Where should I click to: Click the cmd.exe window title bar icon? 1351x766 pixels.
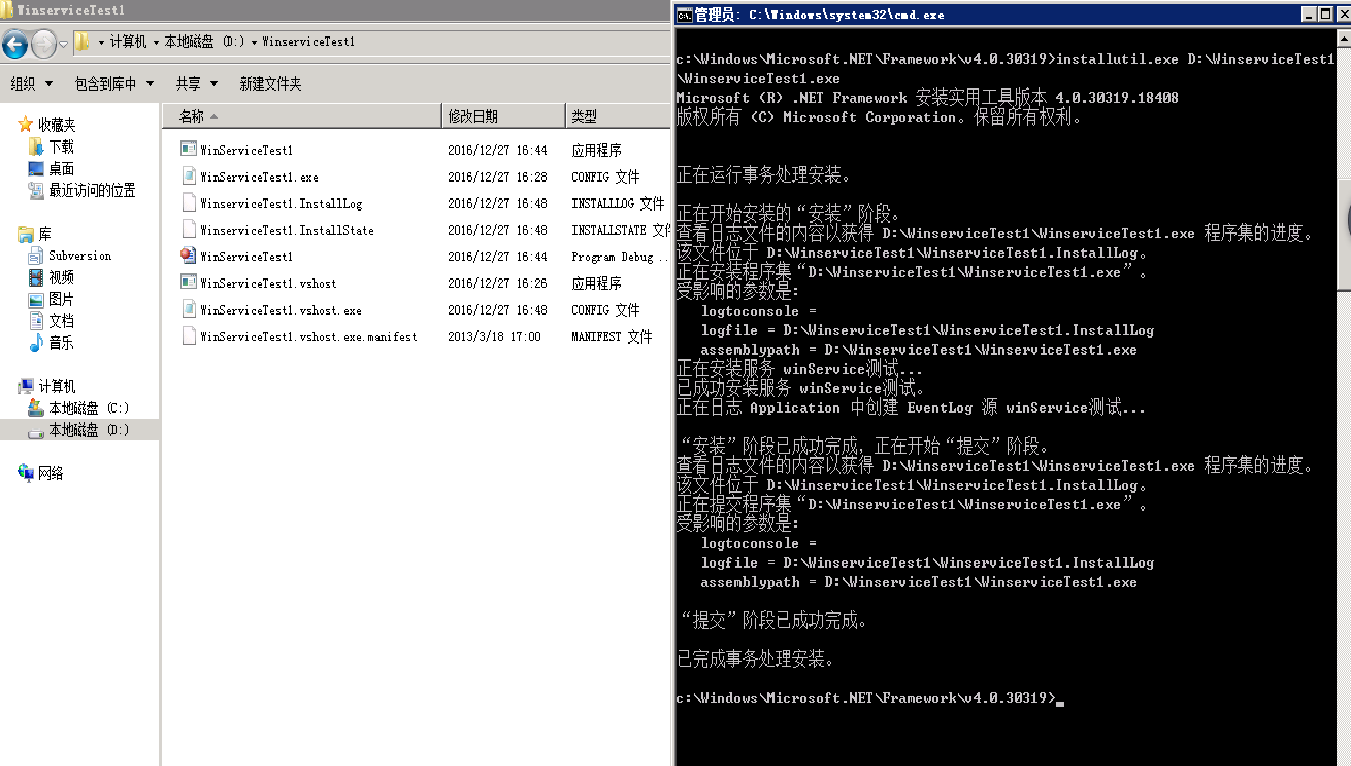pyautogui.click(x=685, y=14)
